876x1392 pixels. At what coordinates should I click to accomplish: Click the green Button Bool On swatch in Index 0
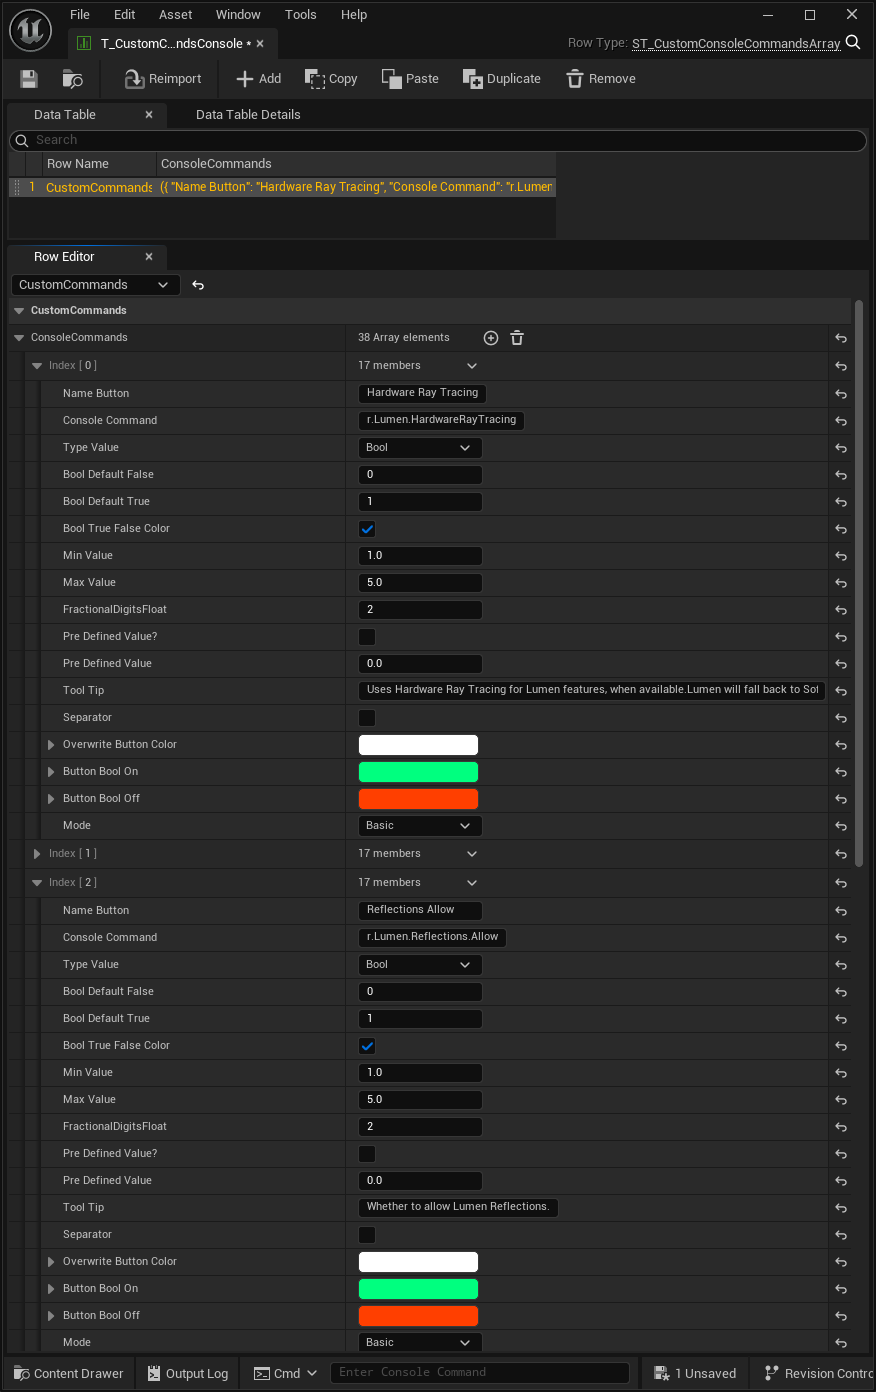(x=418, y=772)
